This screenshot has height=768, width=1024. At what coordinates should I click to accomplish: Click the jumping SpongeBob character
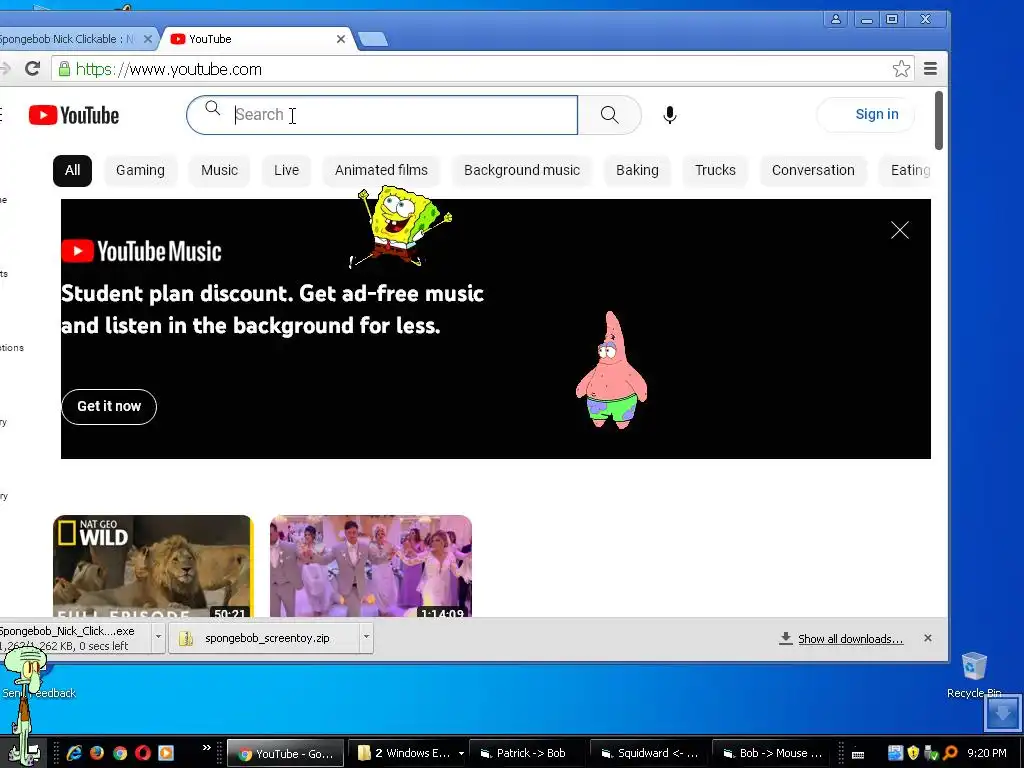(x=399, y=227)
